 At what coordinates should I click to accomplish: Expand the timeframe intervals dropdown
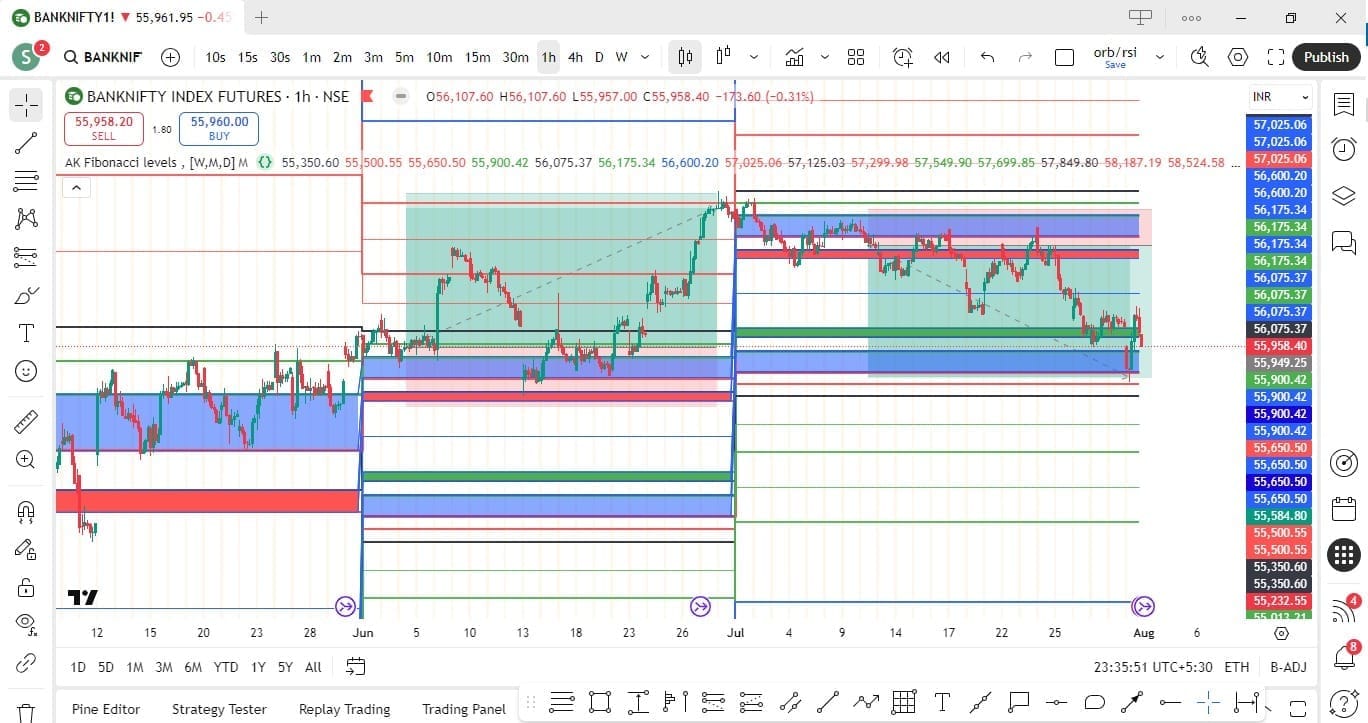tap(645, 57)
